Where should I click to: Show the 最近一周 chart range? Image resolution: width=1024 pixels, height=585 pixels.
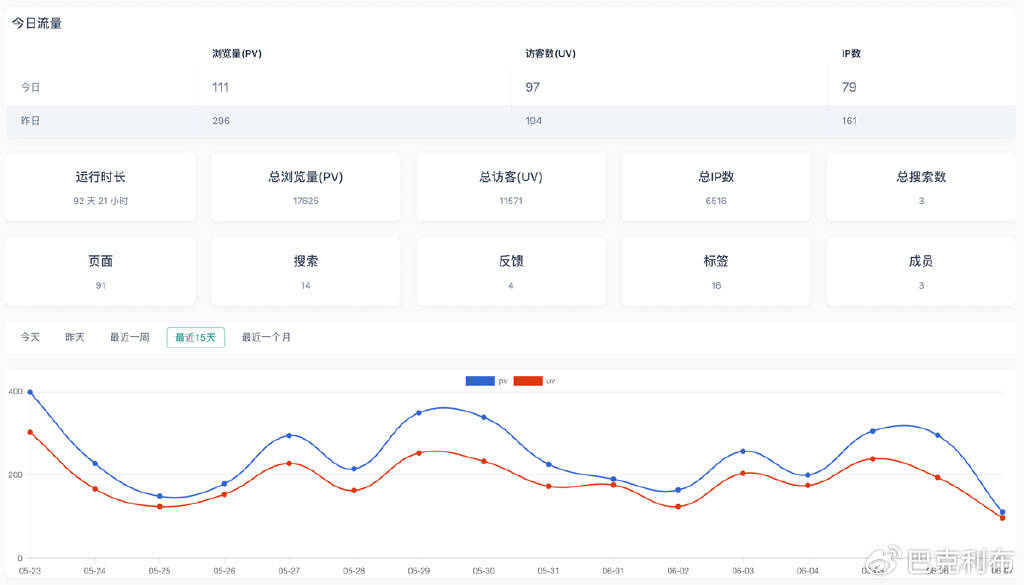(x=129, y=337)
